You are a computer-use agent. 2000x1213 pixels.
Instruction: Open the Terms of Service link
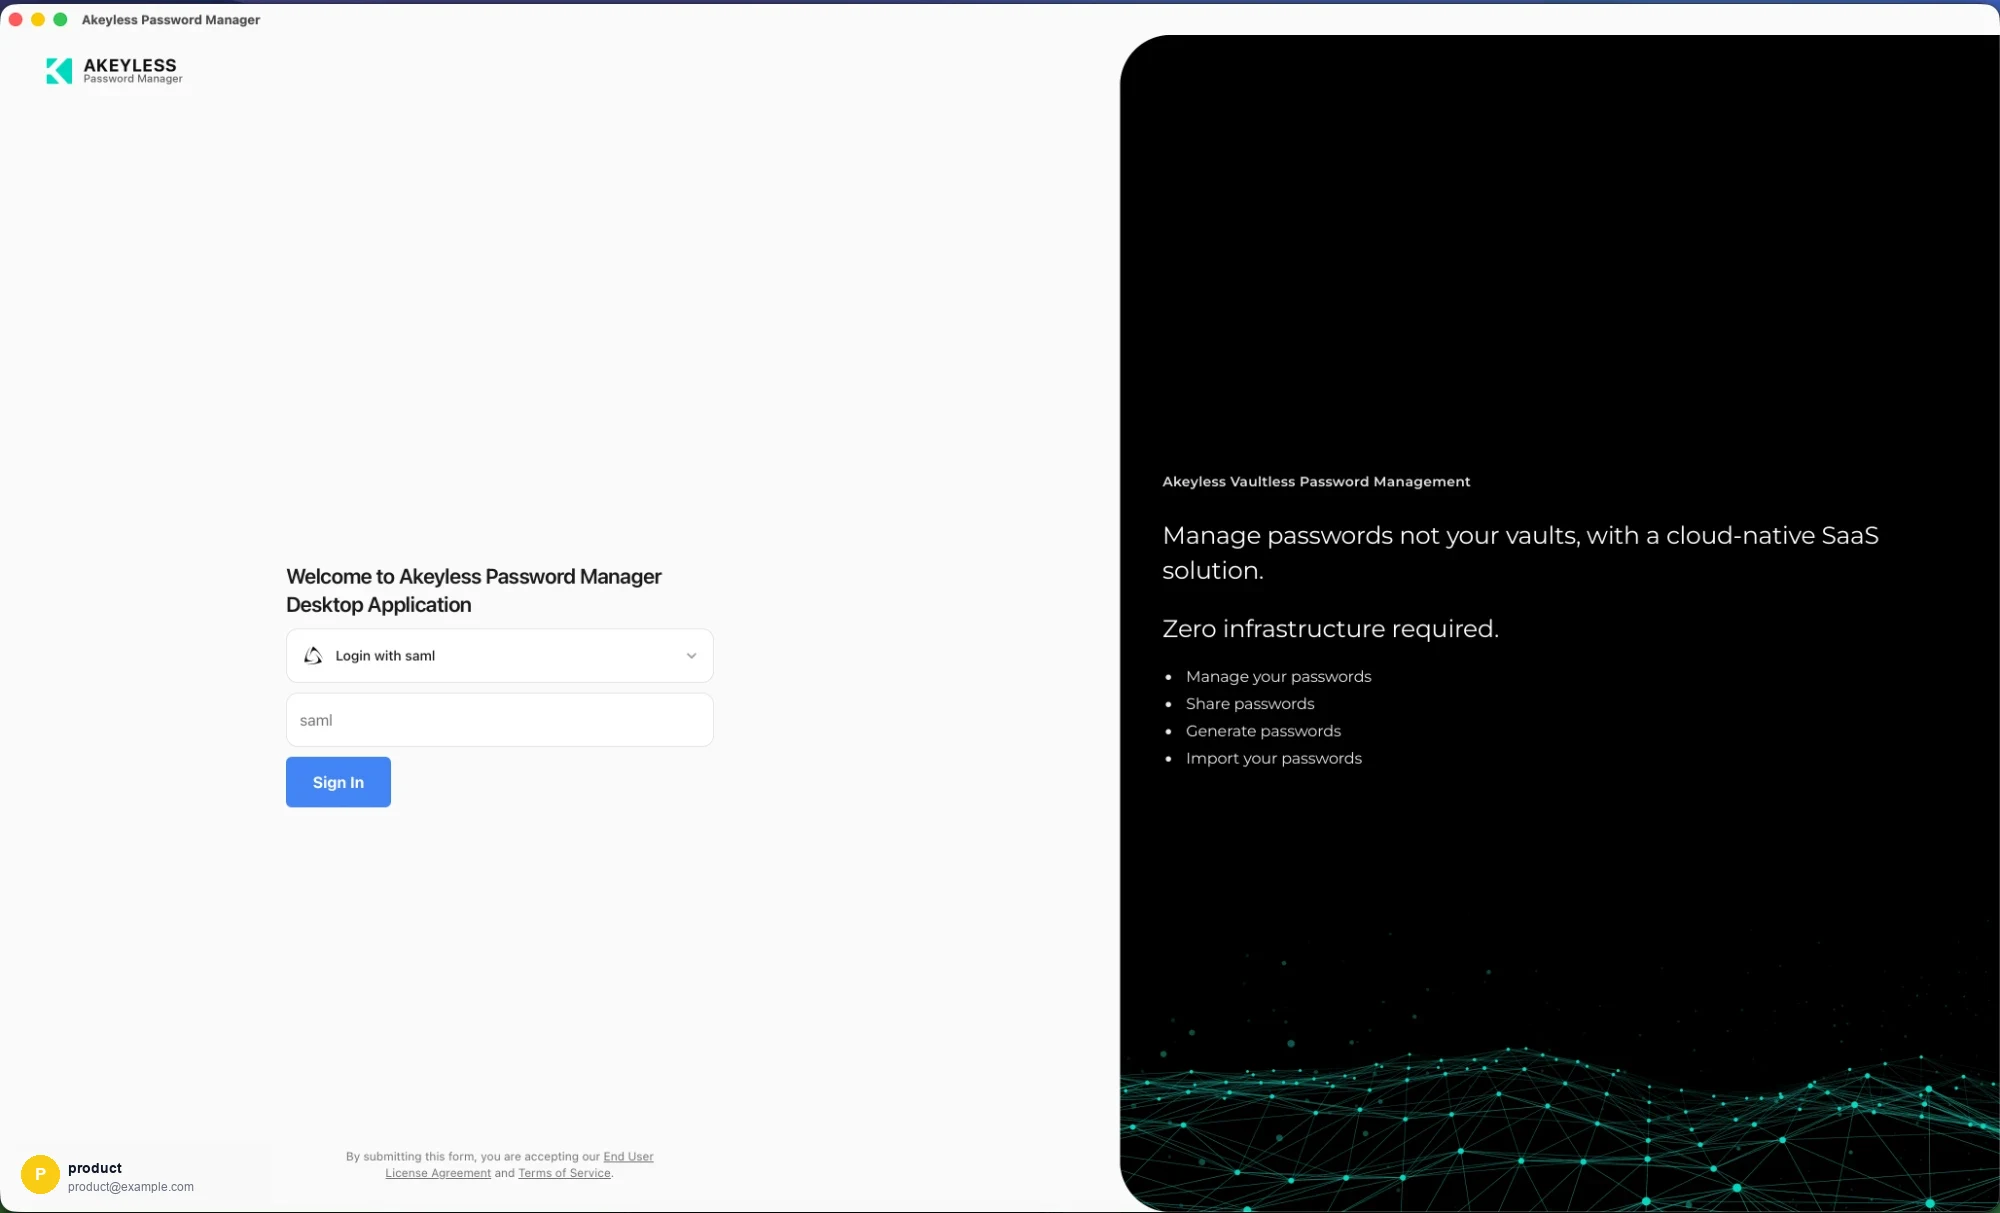coord(564,1173)
